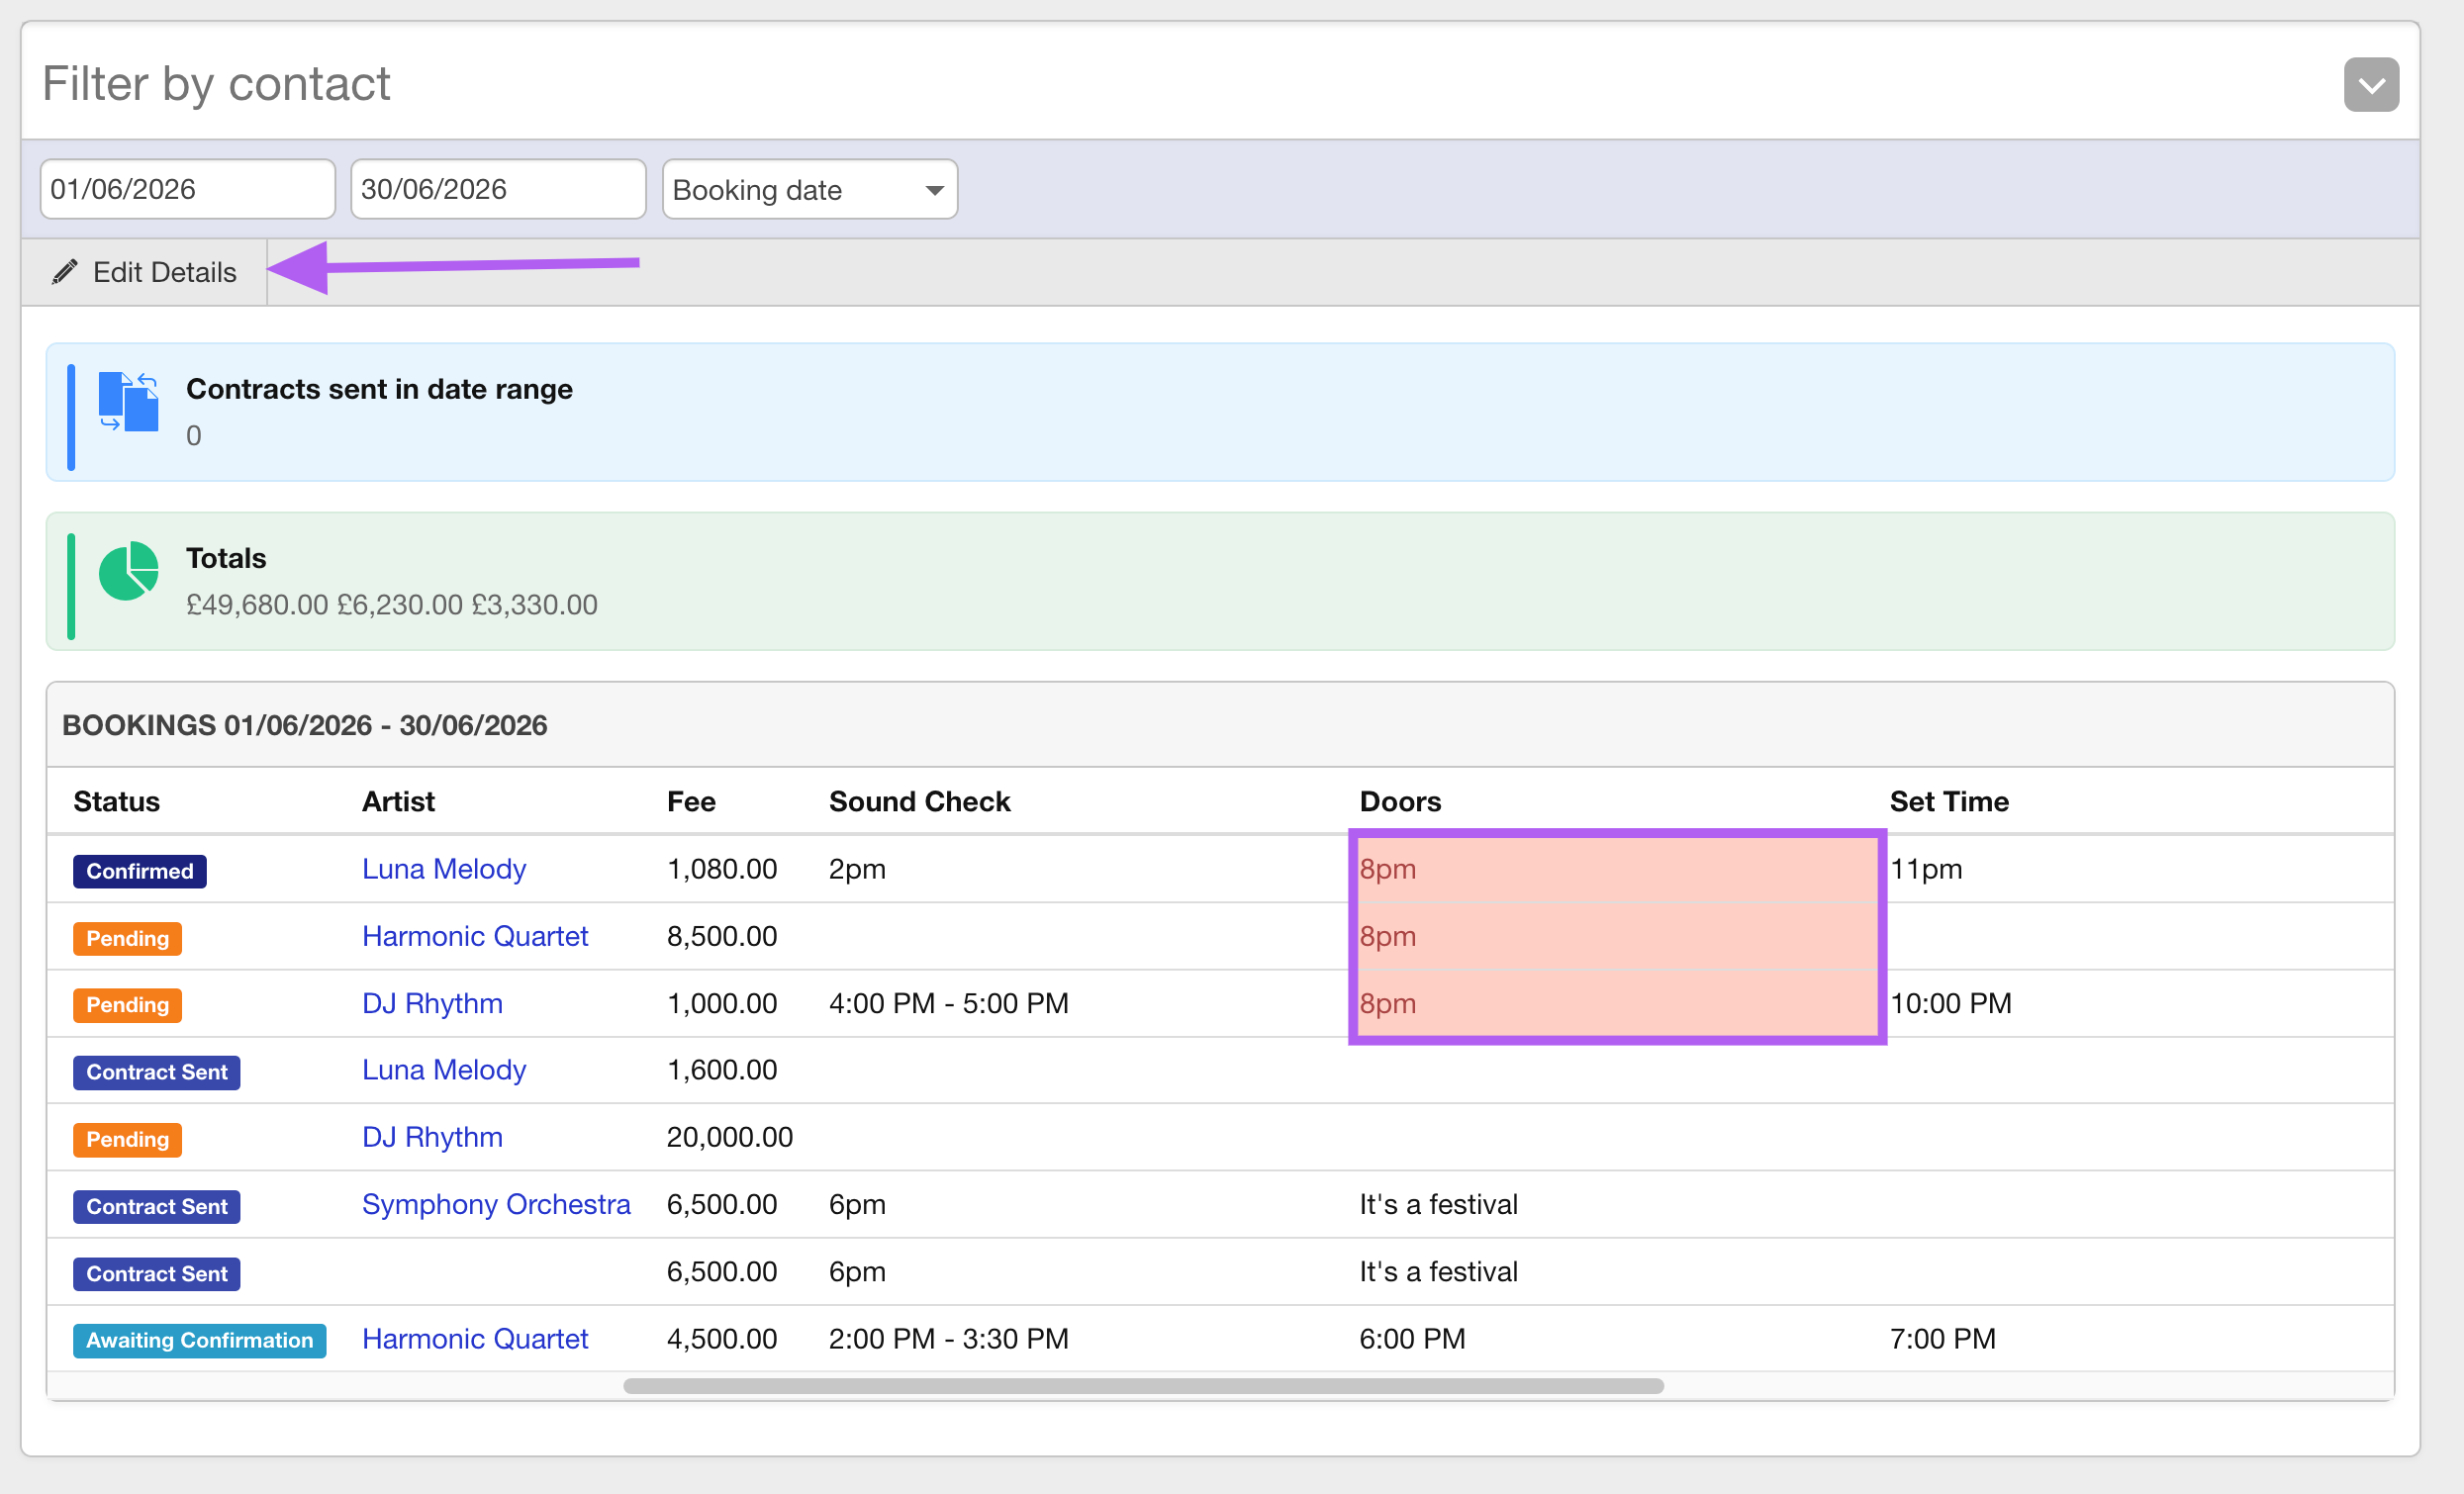Click It's a festival in Symphony Orchestra row
This screenshot has height=1494, width=2464.
click(x=1438, y=1204)
